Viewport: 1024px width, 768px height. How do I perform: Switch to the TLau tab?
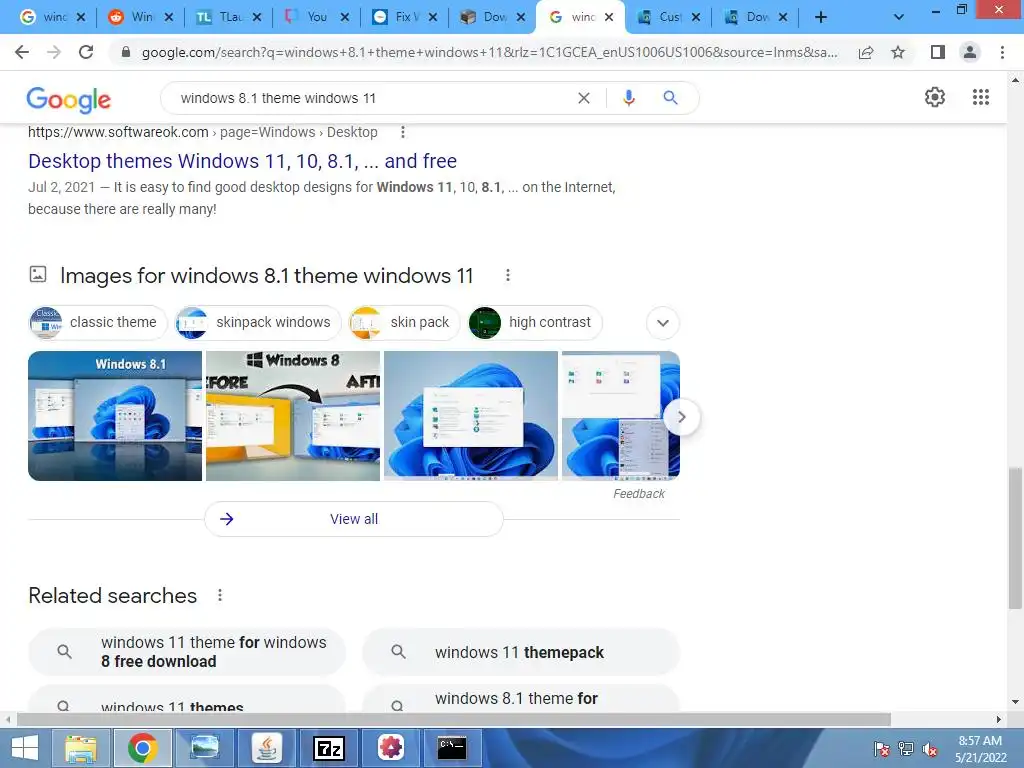pos(229,17)
